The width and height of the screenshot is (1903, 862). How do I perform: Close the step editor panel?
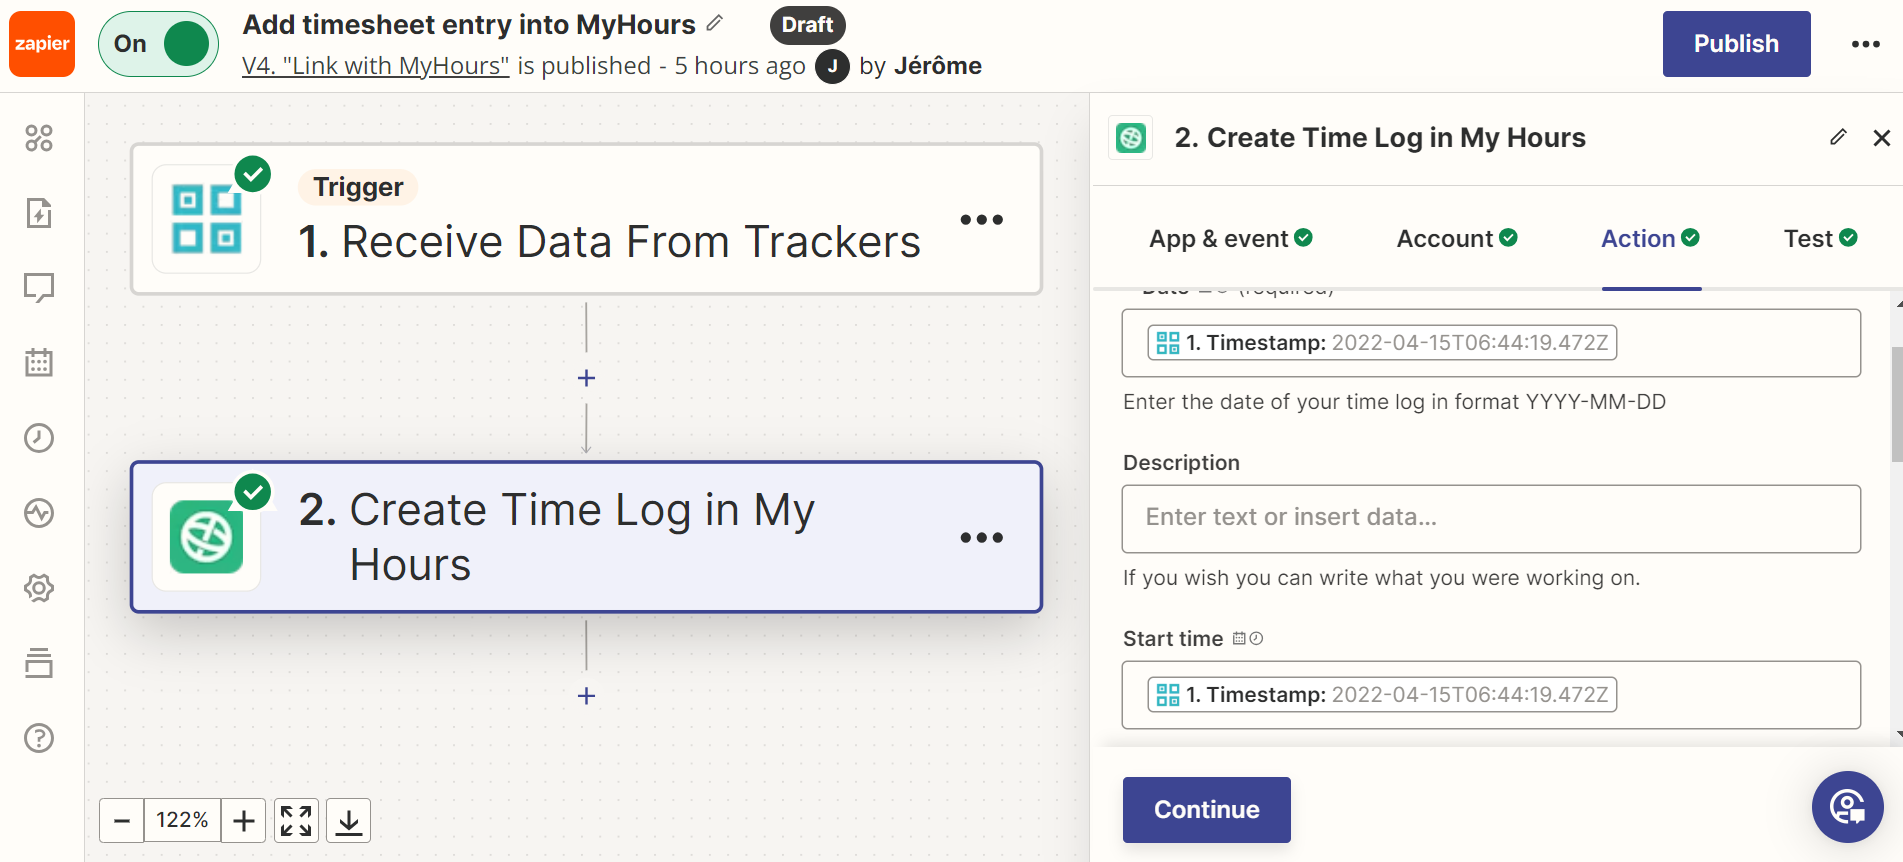click(x=1882, y=138)
